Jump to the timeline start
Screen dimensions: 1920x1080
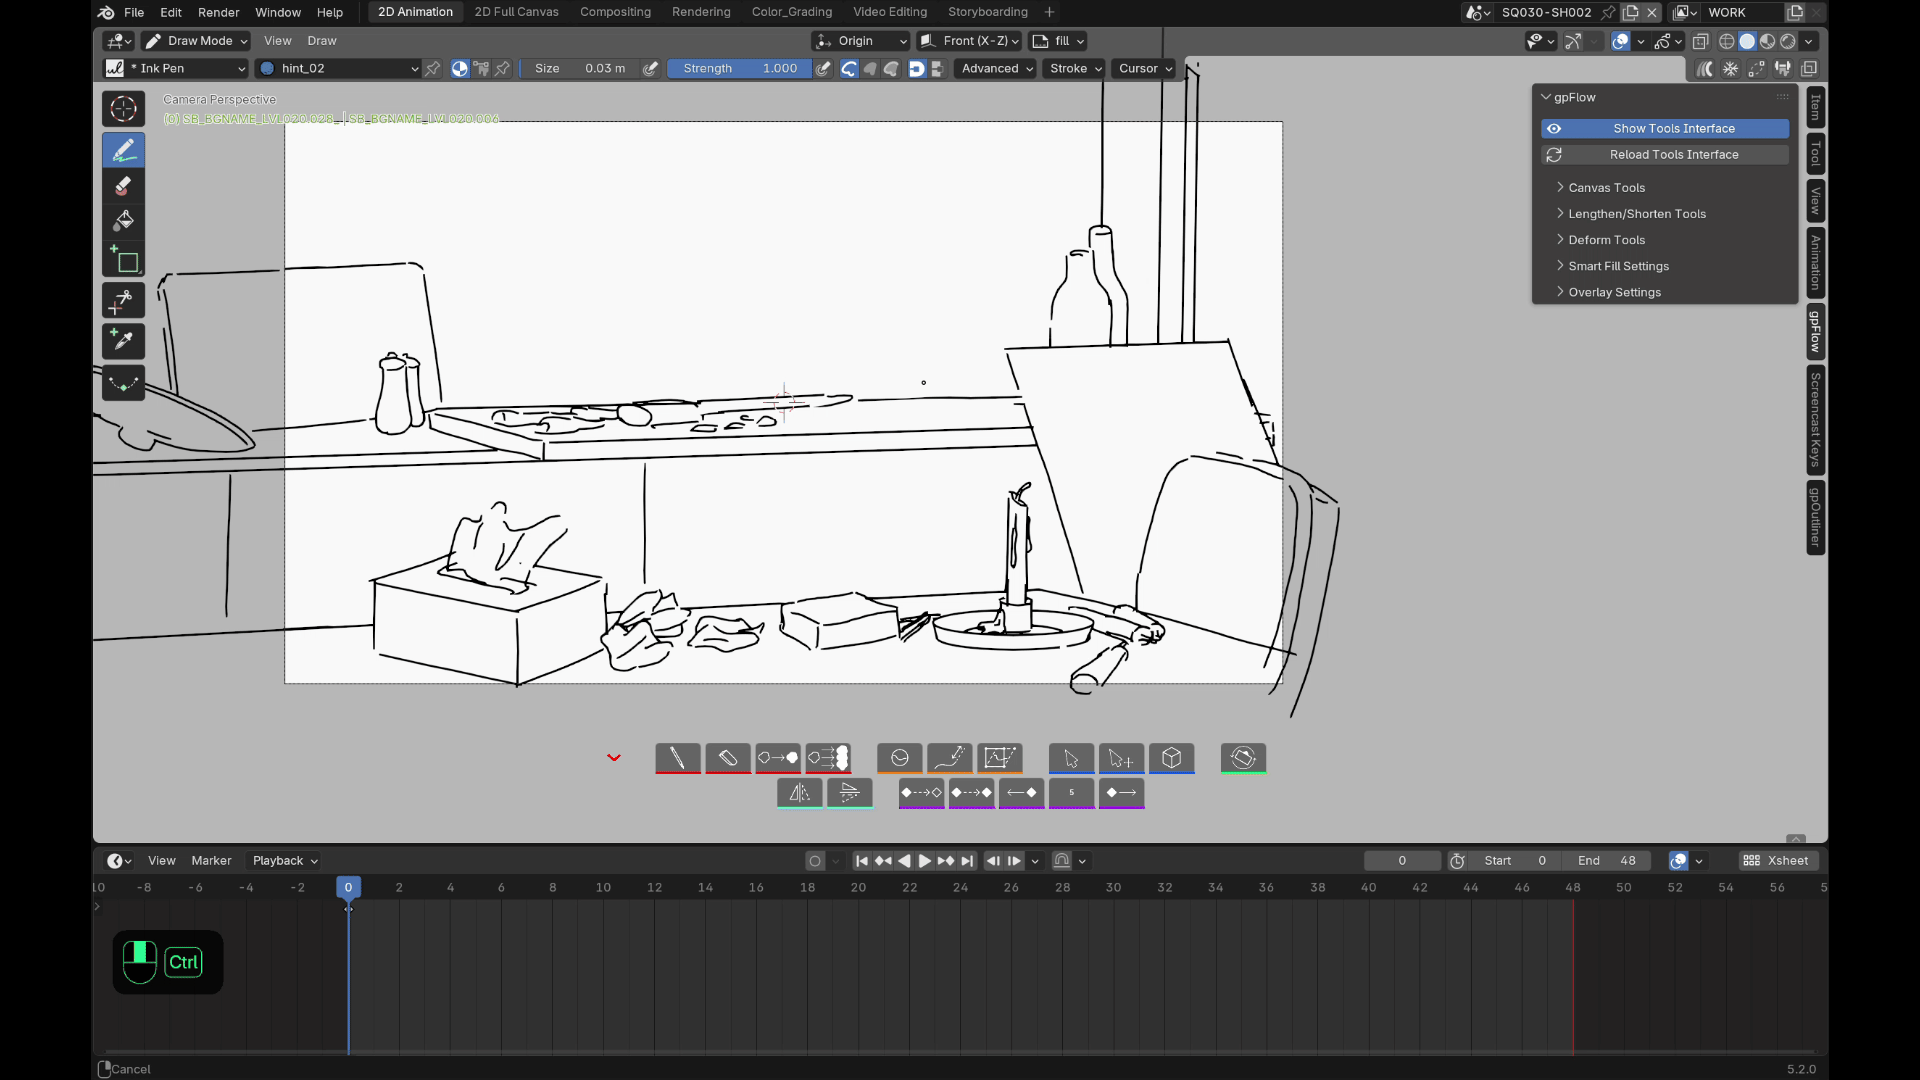pyautogui.click(x=861, y=861)
